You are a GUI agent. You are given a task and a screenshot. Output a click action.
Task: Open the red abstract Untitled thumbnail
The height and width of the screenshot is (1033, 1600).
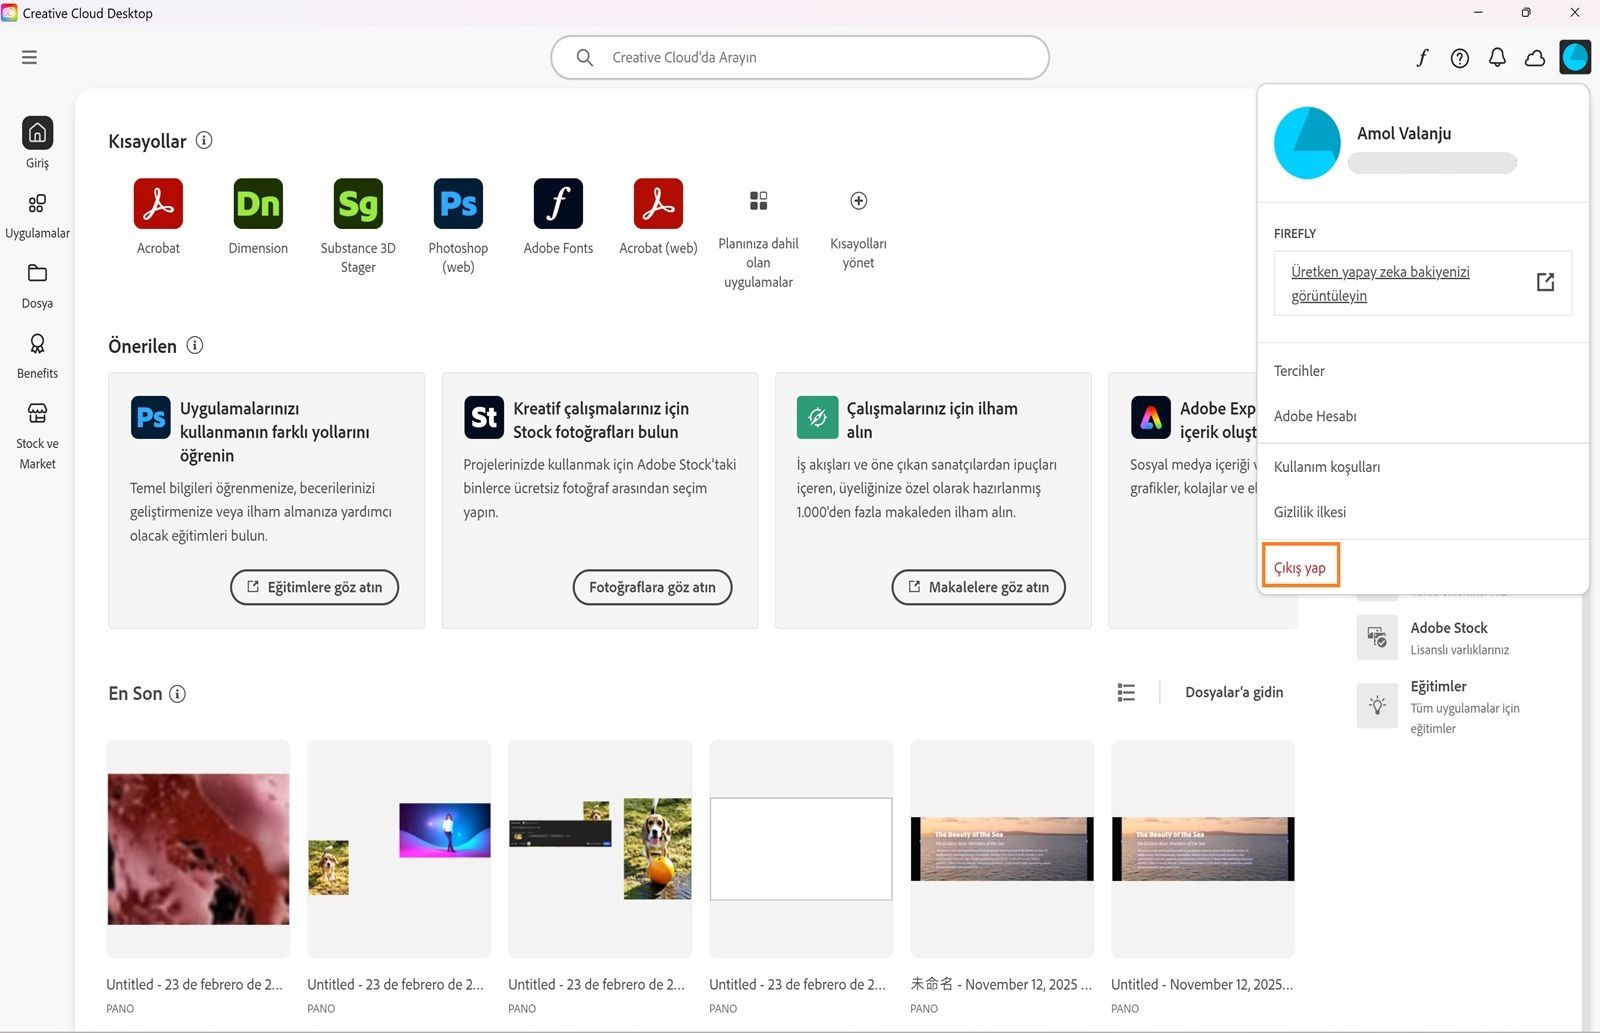(x=198, y=849)
